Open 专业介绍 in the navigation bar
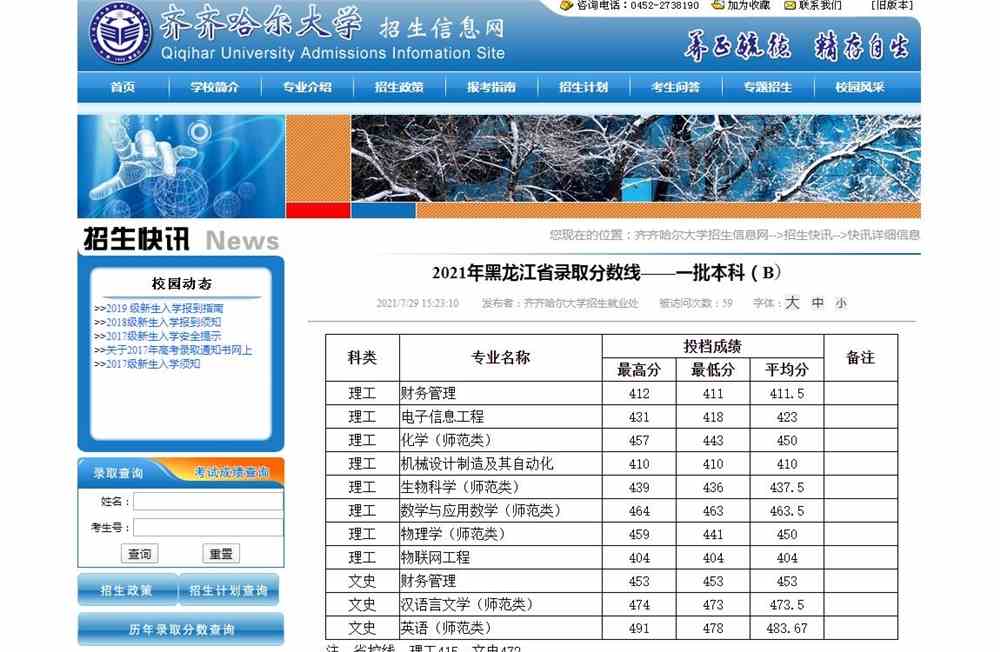The width and height of the screenshot is (1000, 652). tap(307, 87)
